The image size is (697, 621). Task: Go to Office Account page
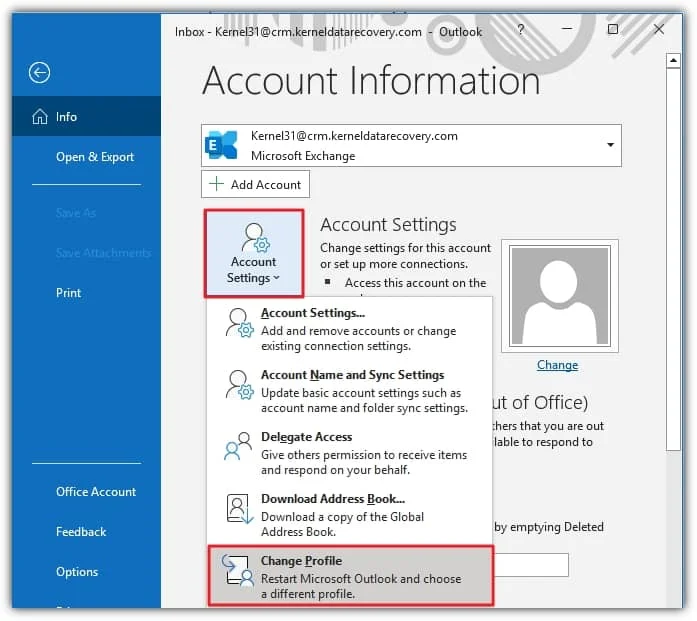(96, 492)
